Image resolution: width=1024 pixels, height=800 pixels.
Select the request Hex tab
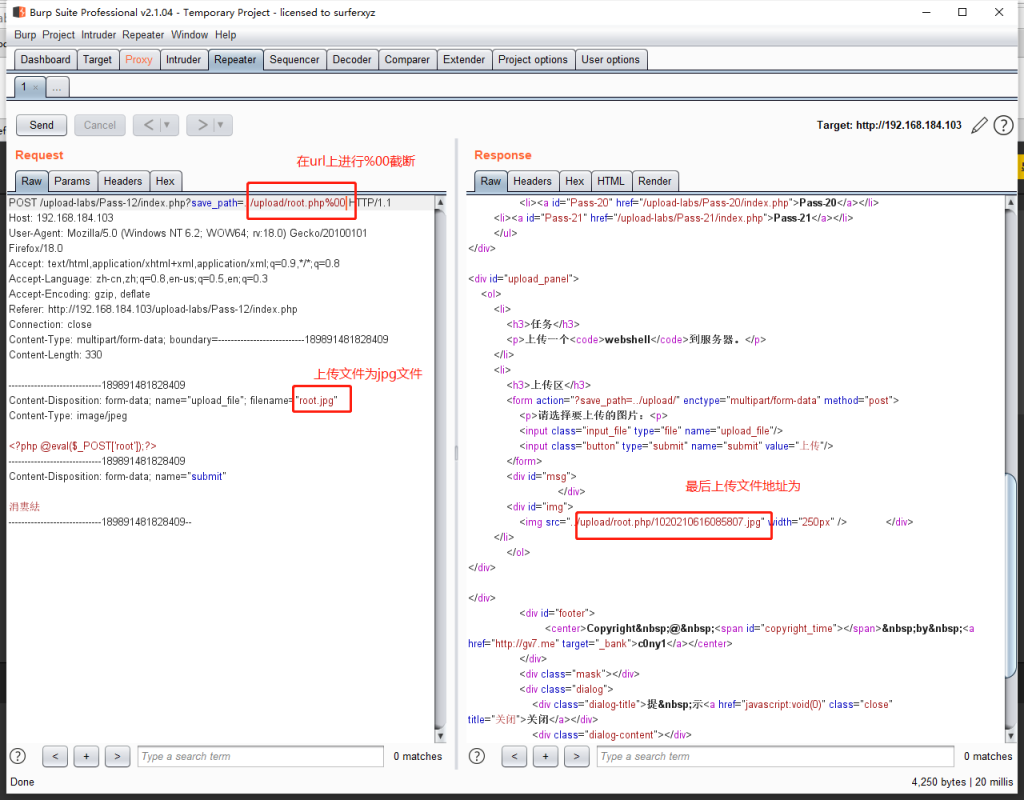pos(165,181)
